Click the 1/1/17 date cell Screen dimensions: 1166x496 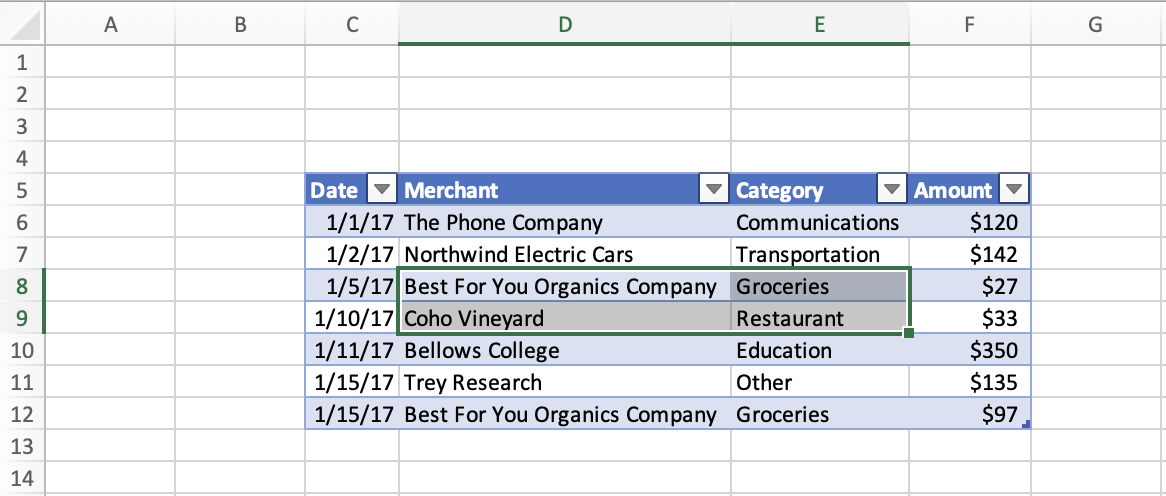click(352, 223)
